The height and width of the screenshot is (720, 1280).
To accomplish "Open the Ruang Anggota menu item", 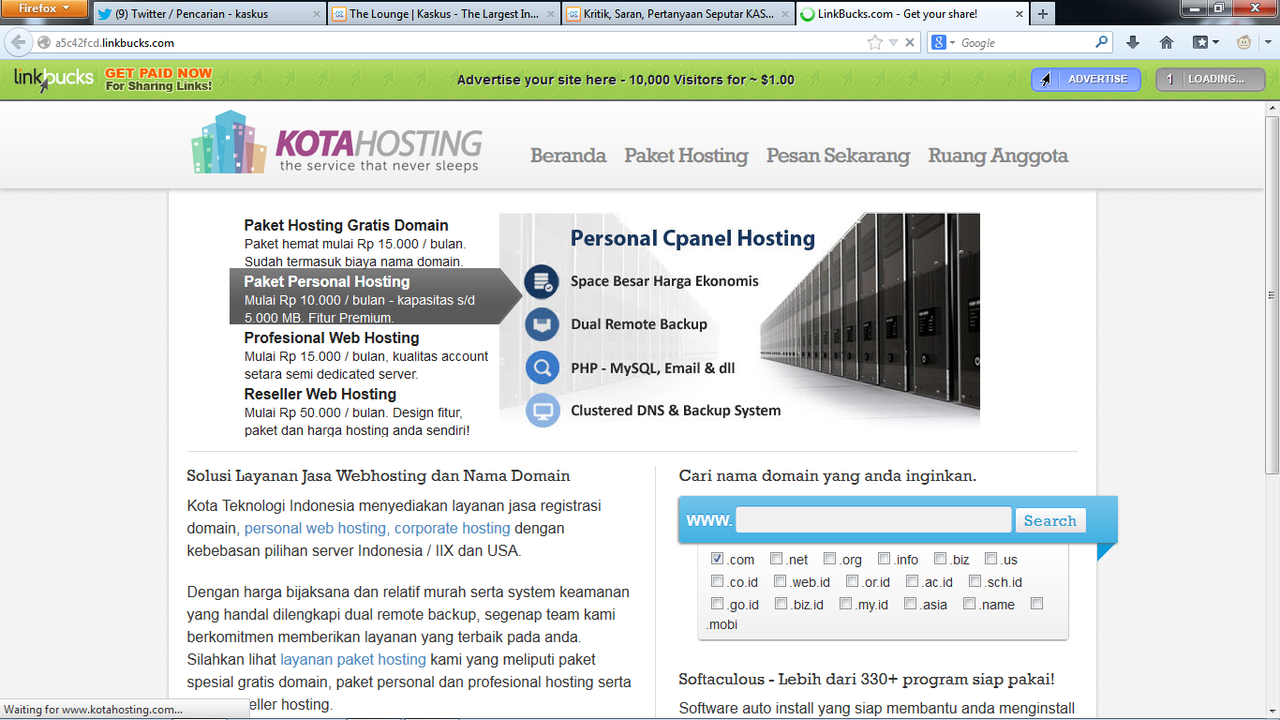I will click(x=998, y=155).
